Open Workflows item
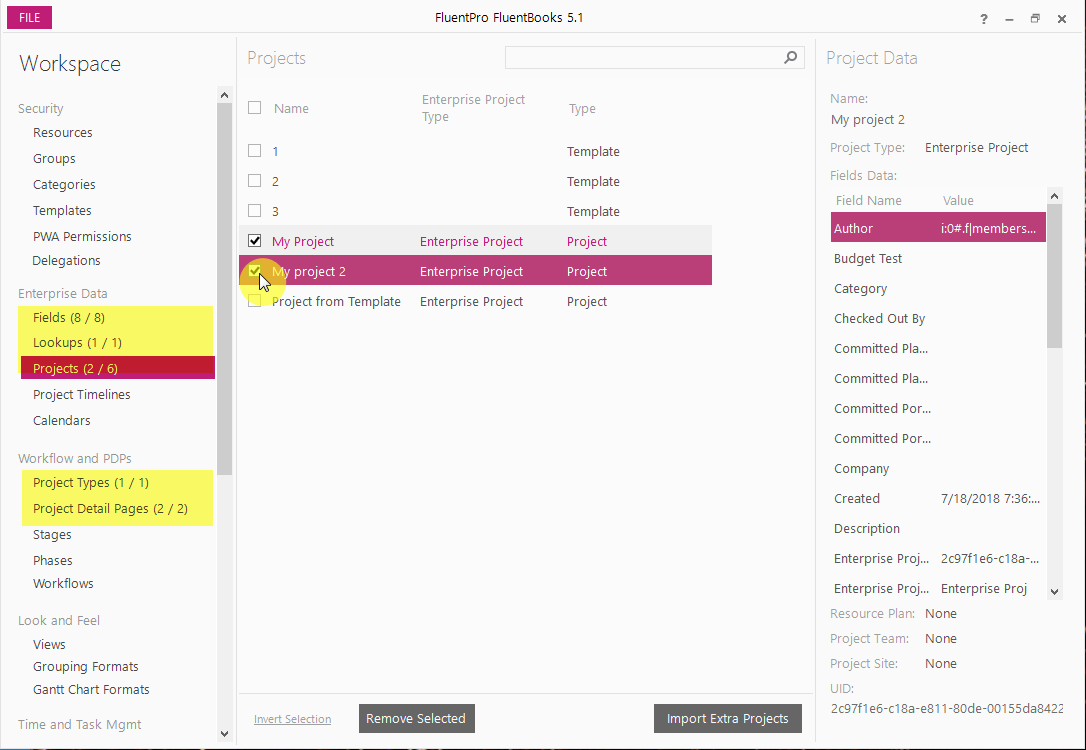This screenshot has width=1086, height=750. (x=63, y=583)
